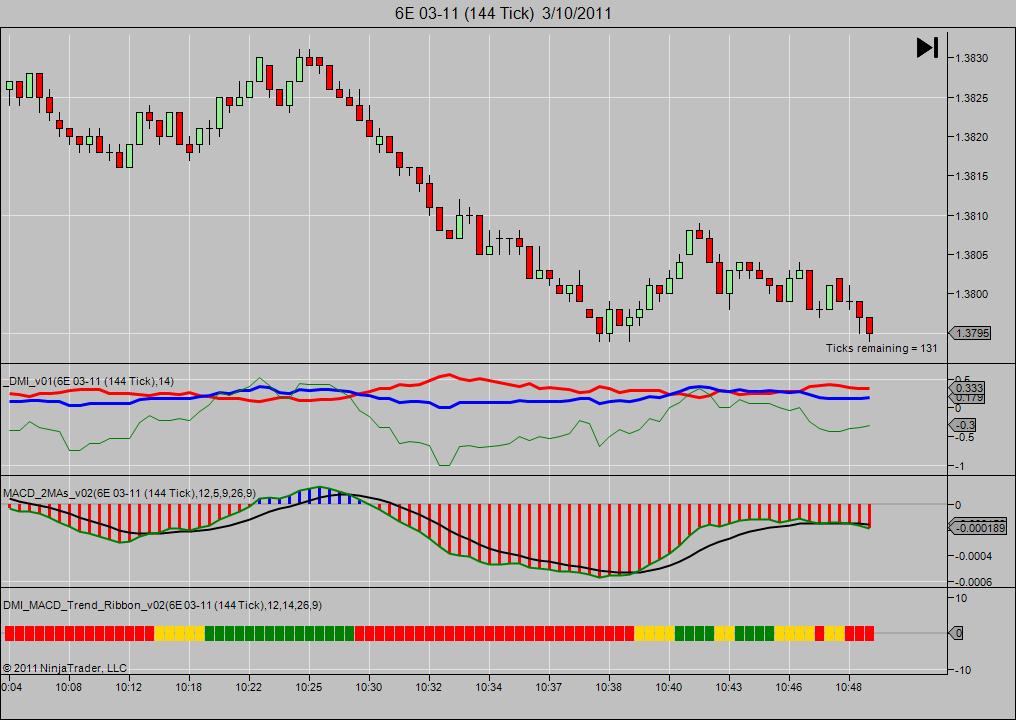Click the 1.3820 price axis label
This screenshot has height=720, width=1016.
pyautogui.click(x=971, y=137)
